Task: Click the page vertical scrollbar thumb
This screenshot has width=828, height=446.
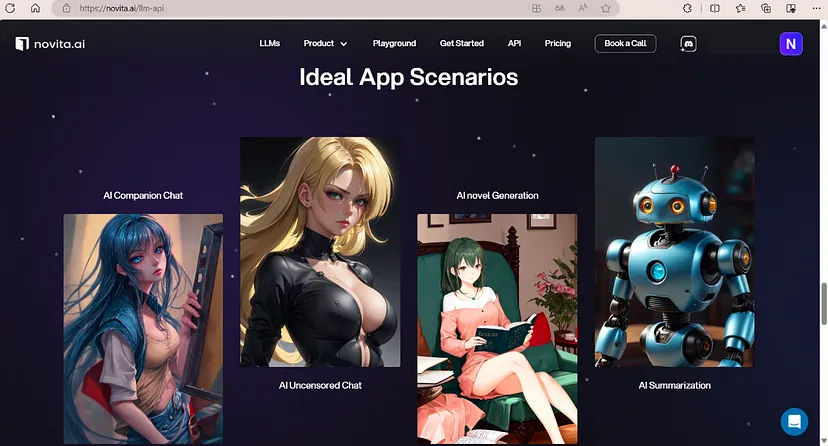Action: pyautogui.click(x=823, y=303)
